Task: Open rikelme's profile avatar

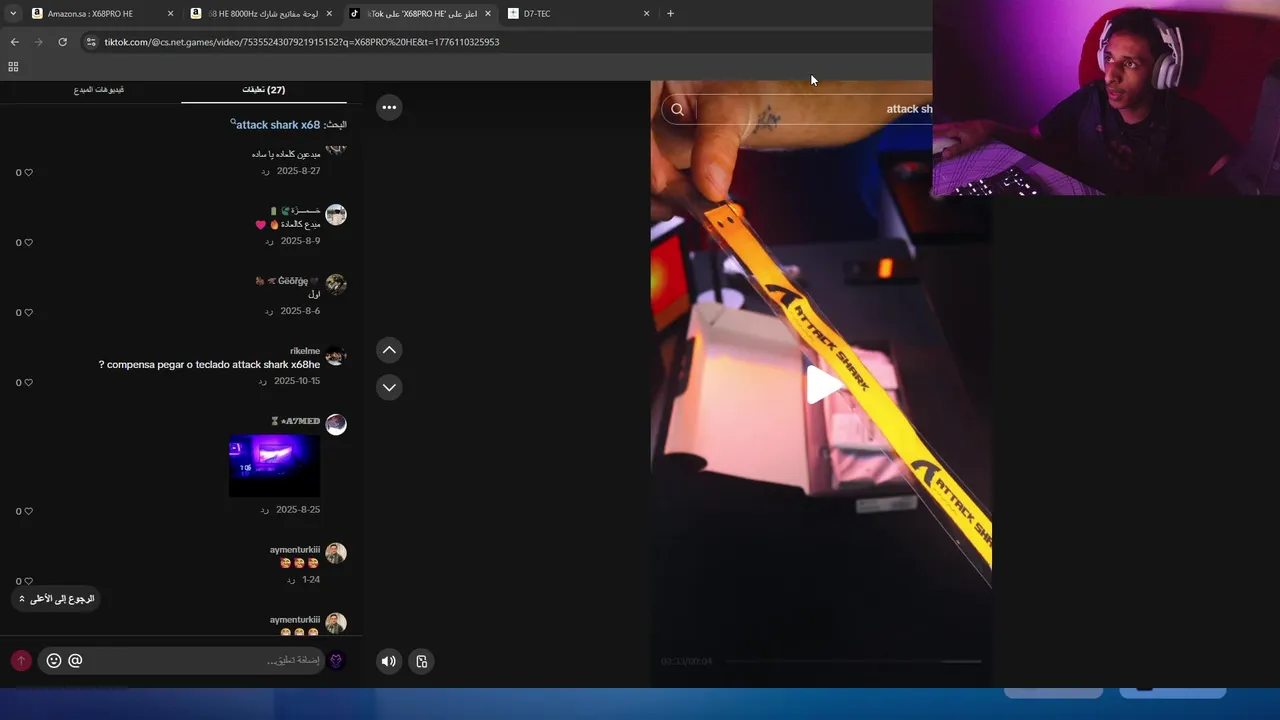Action: tap(336, 355)
